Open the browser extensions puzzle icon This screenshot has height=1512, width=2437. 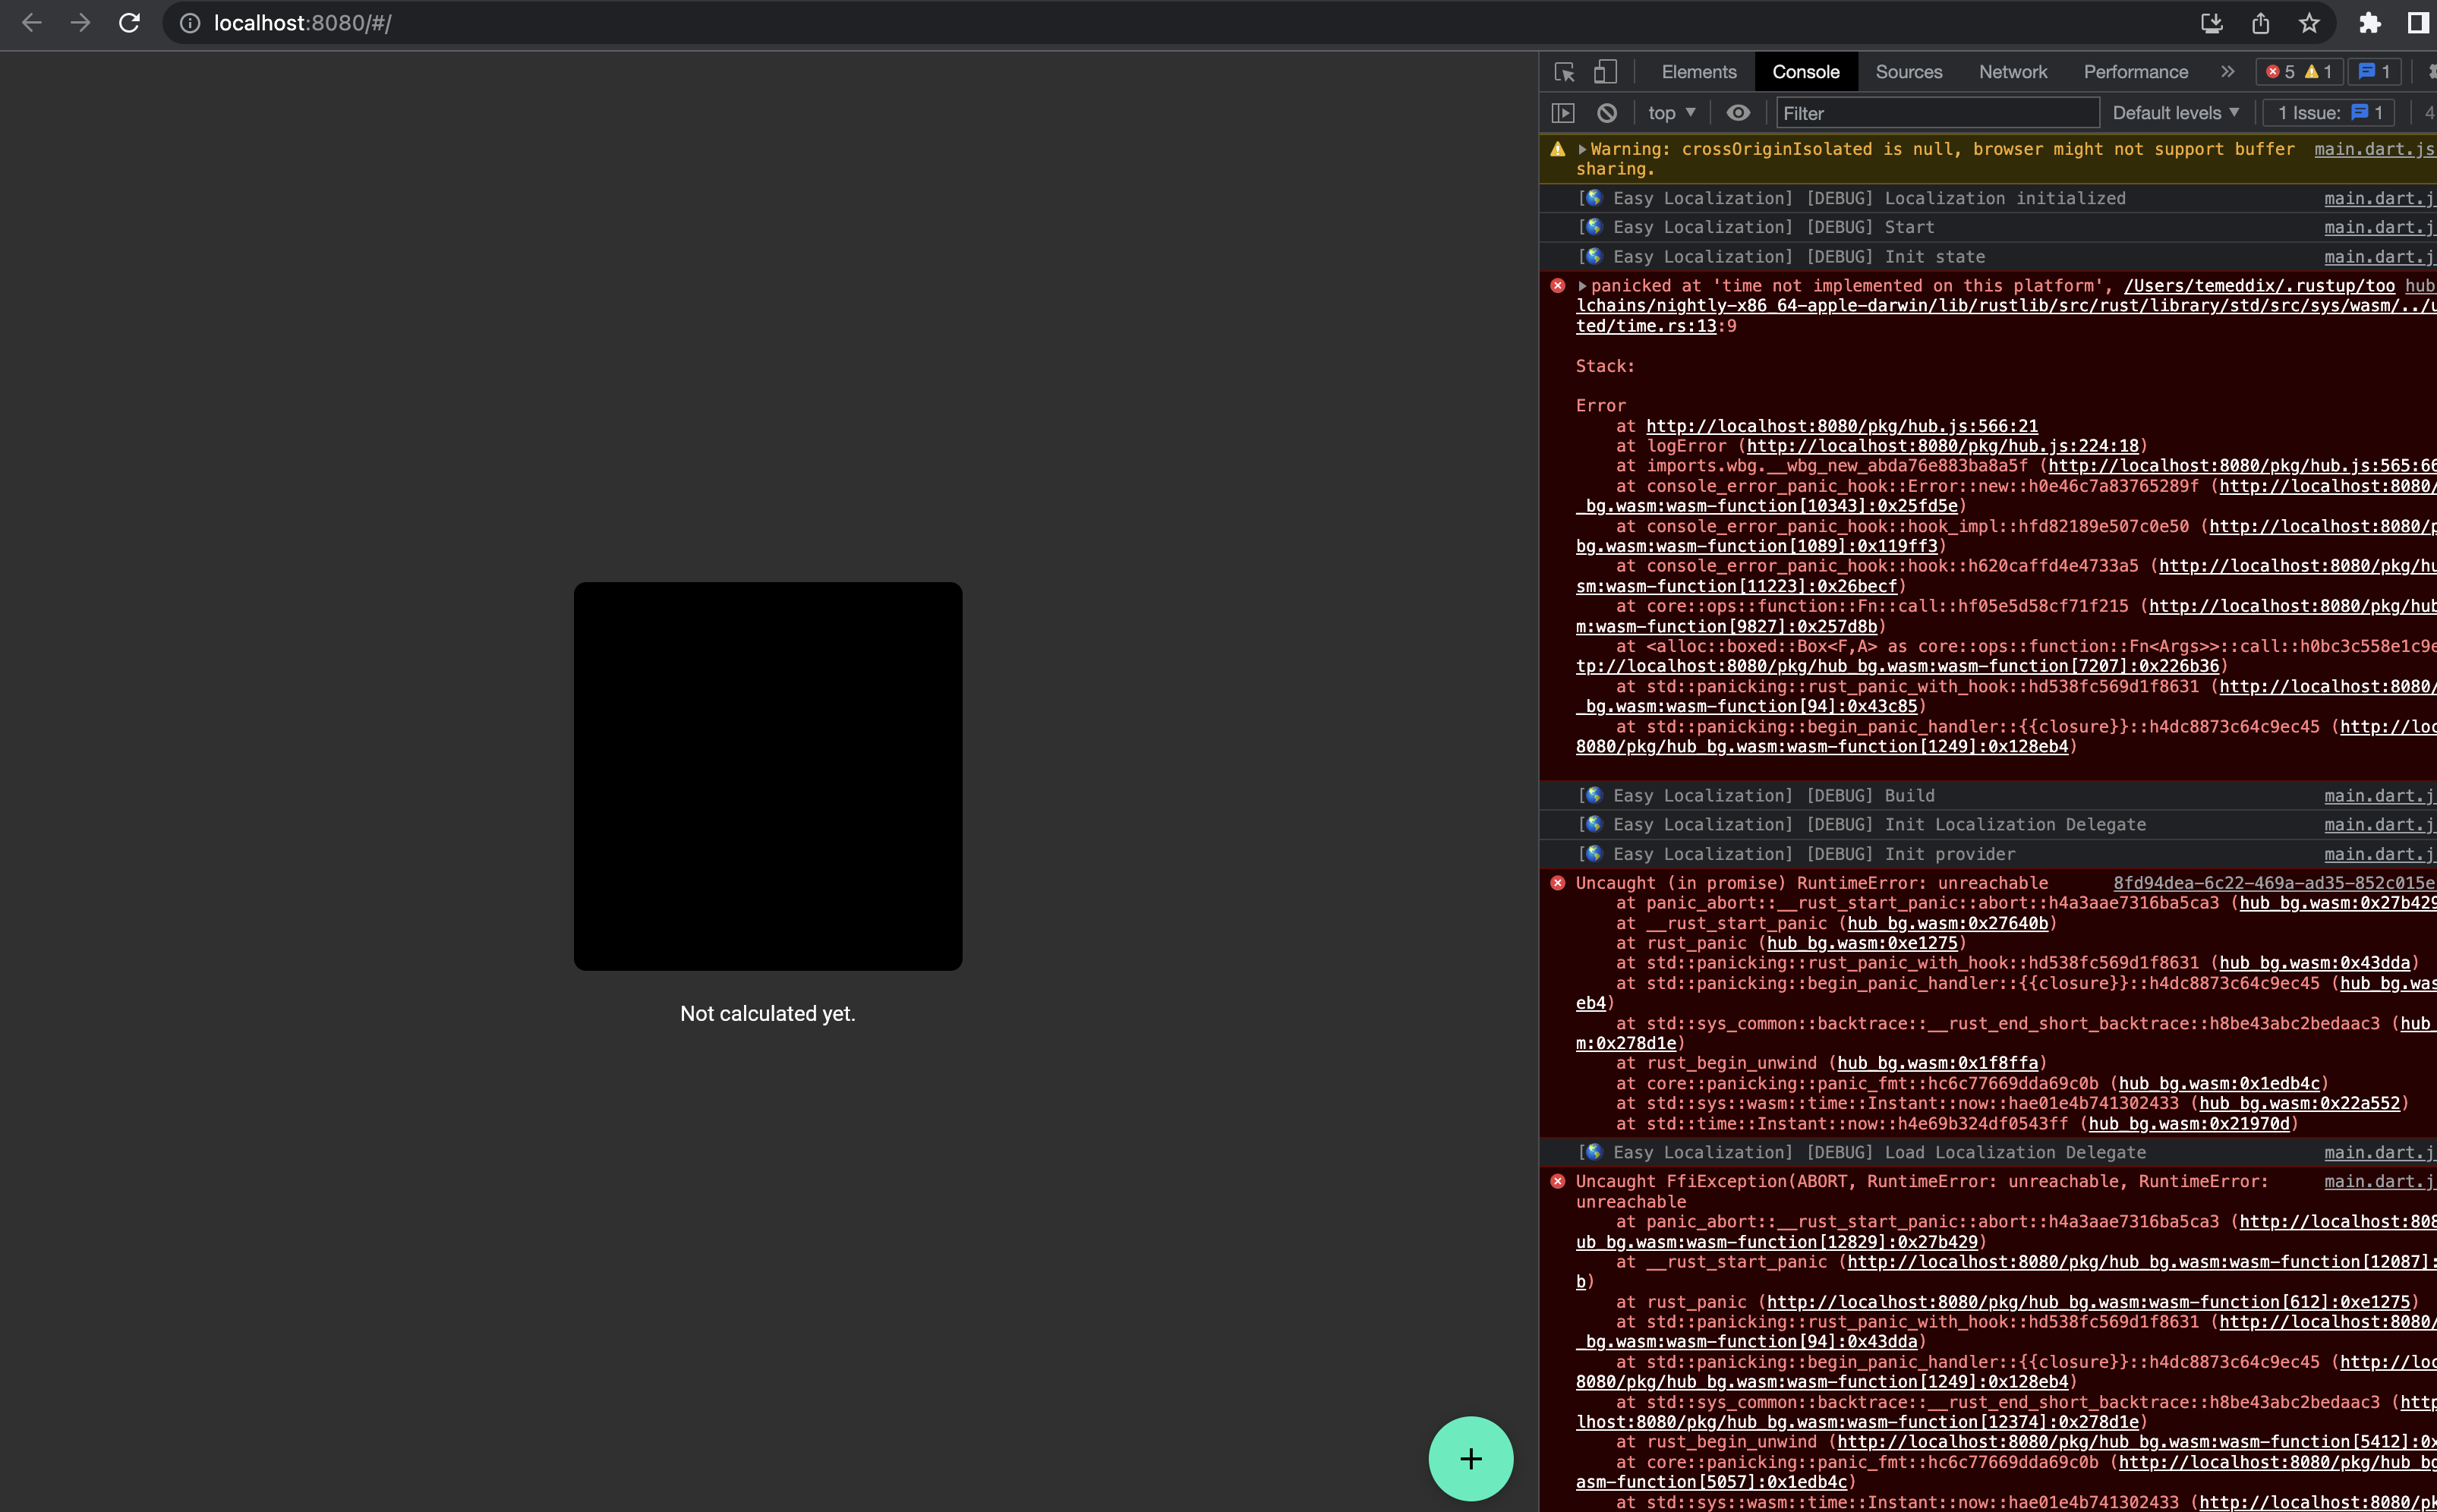(2369, 22)
